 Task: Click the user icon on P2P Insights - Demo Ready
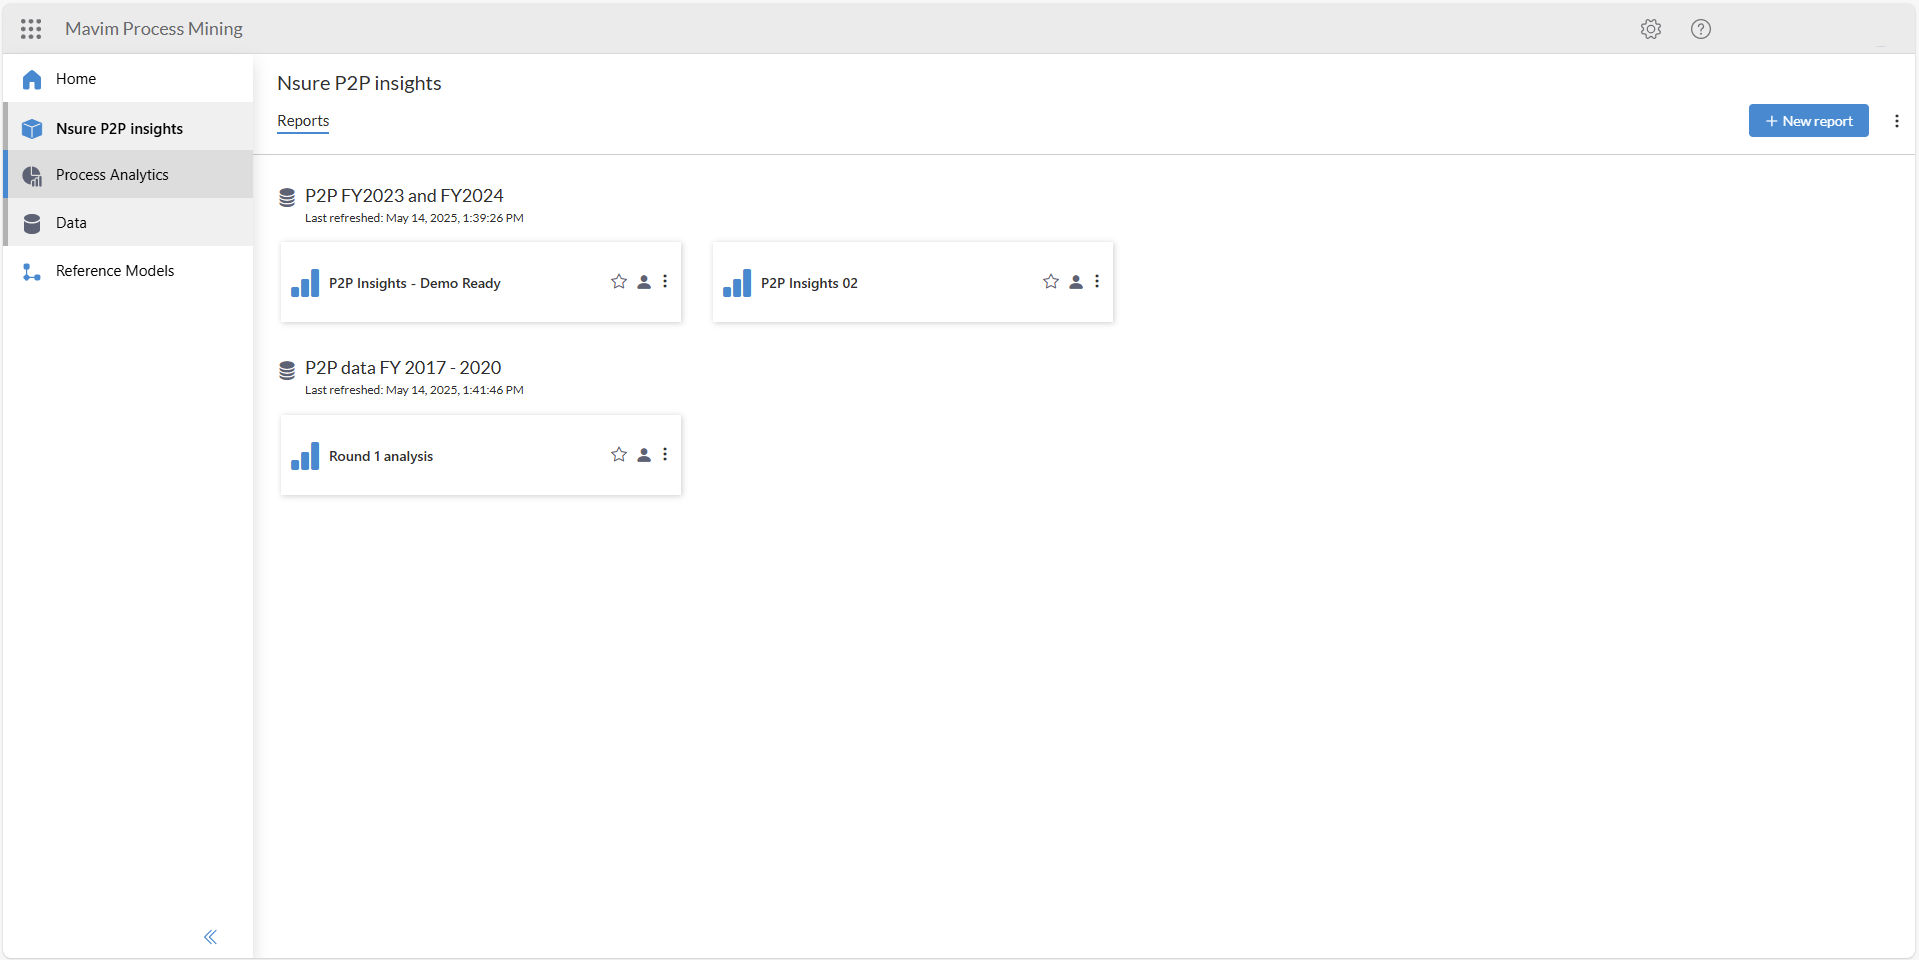[644, 282]
